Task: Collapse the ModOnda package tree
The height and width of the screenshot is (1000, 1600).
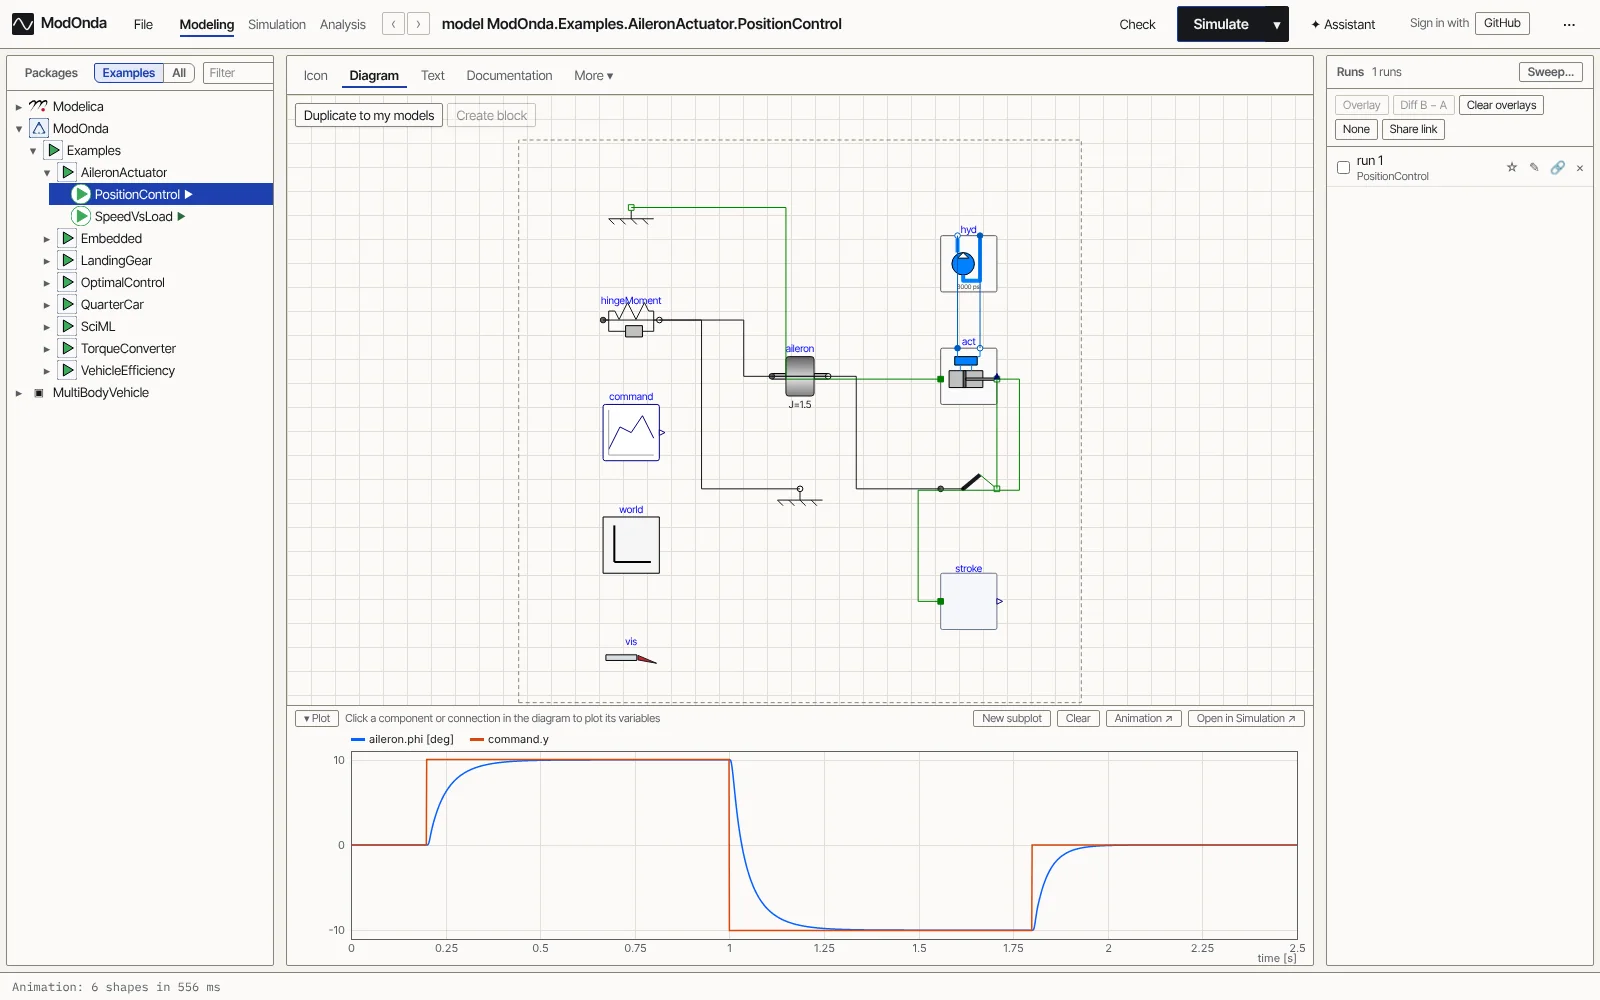Action: (x=19, y=129)
